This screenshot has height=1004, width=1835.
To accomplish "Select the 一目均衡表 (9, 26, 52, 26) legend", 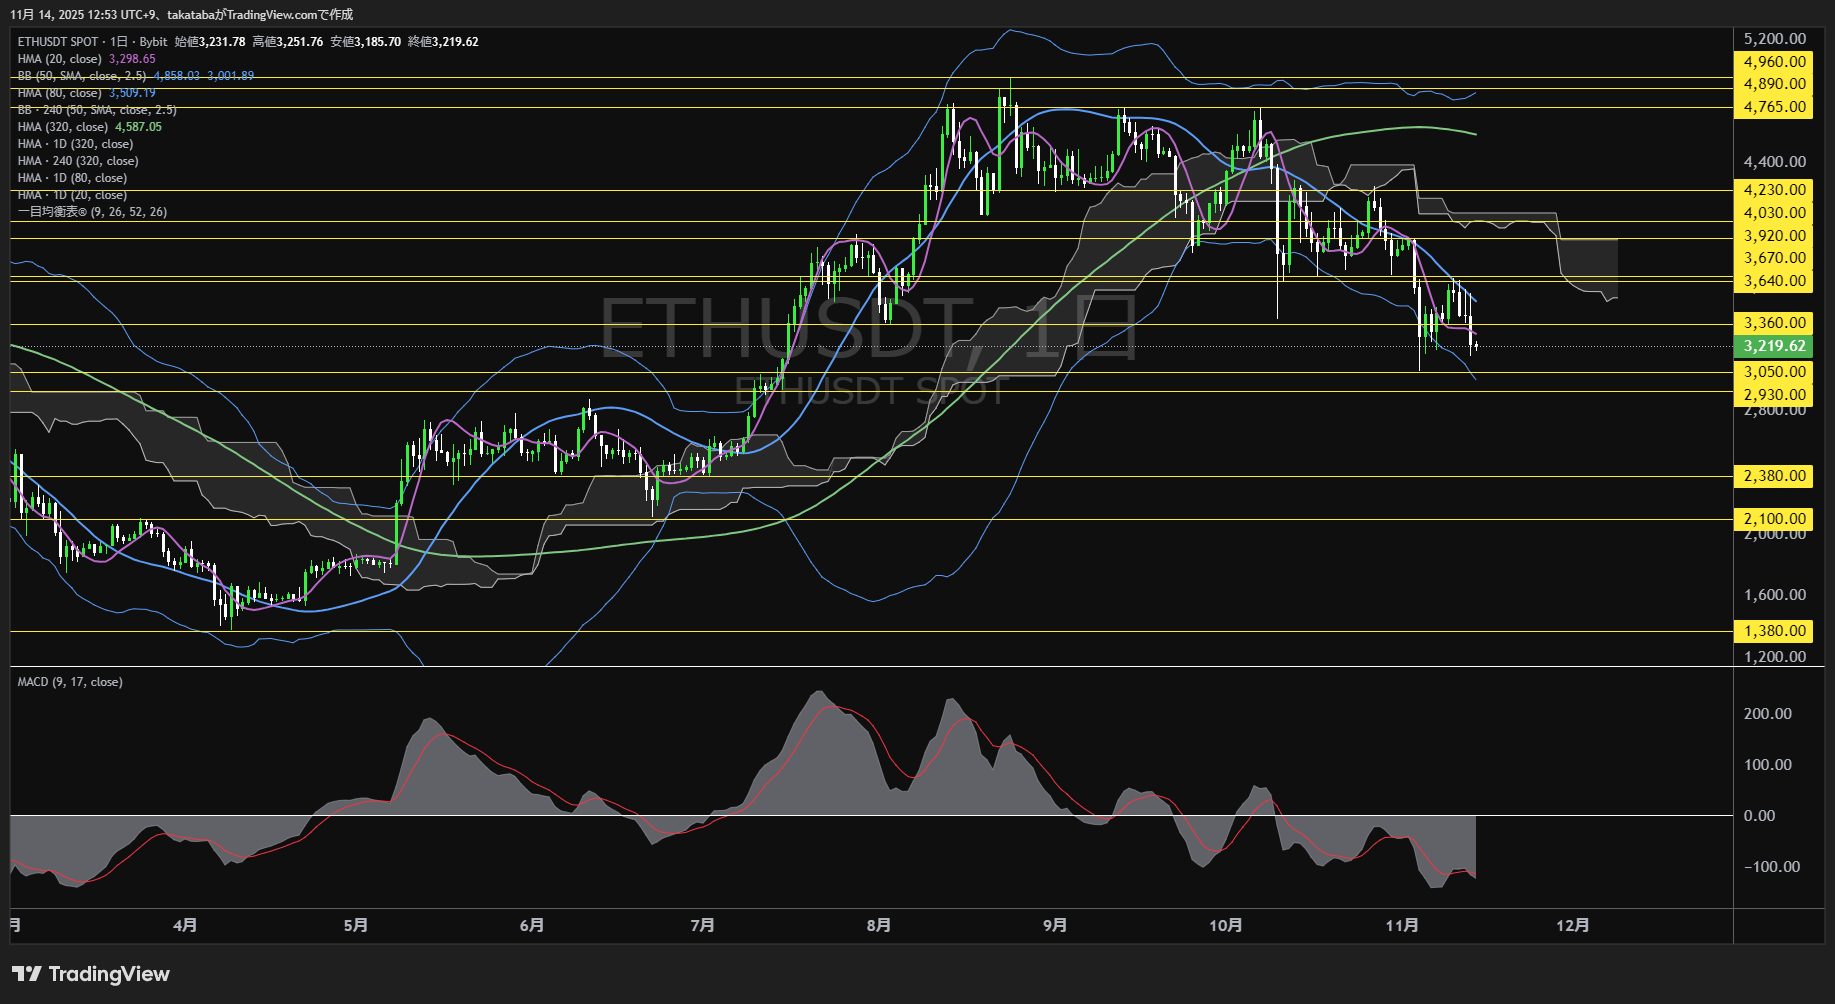I will pyautogui.click(x=92, y=212).
